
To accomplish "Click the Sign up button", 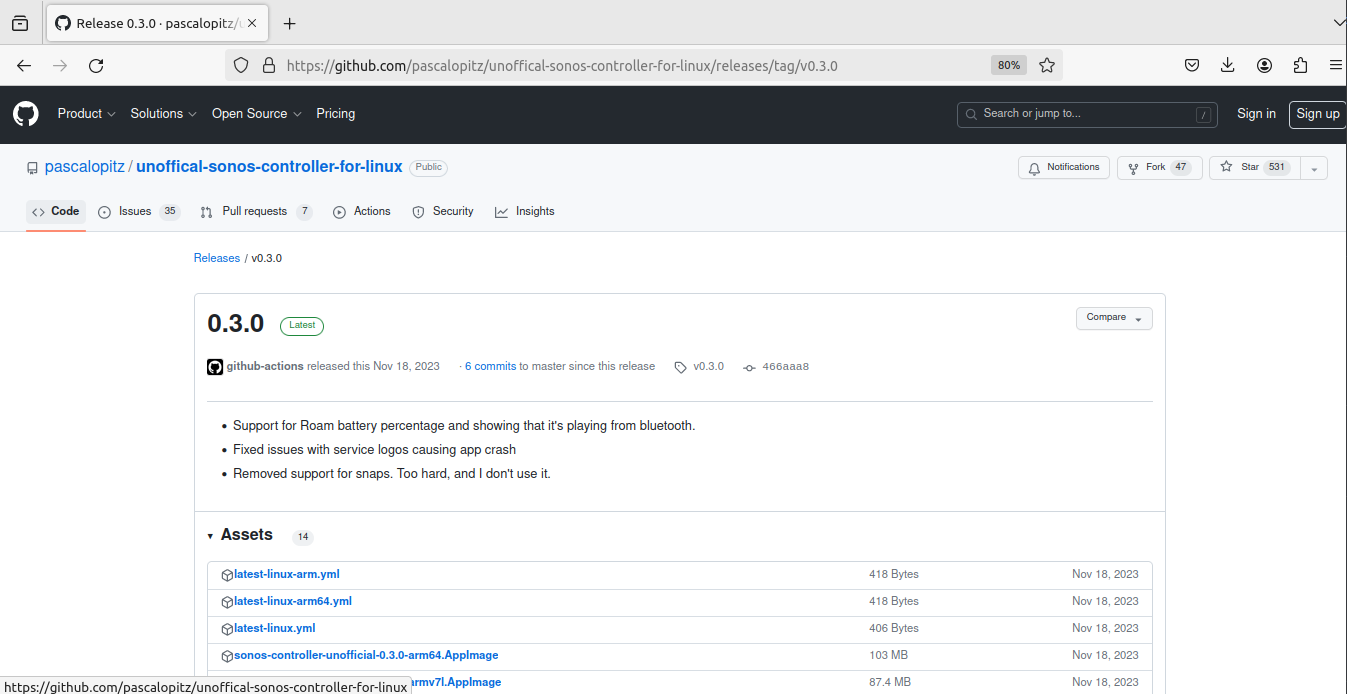I will pyautogui.click(x=1317, y=113).
